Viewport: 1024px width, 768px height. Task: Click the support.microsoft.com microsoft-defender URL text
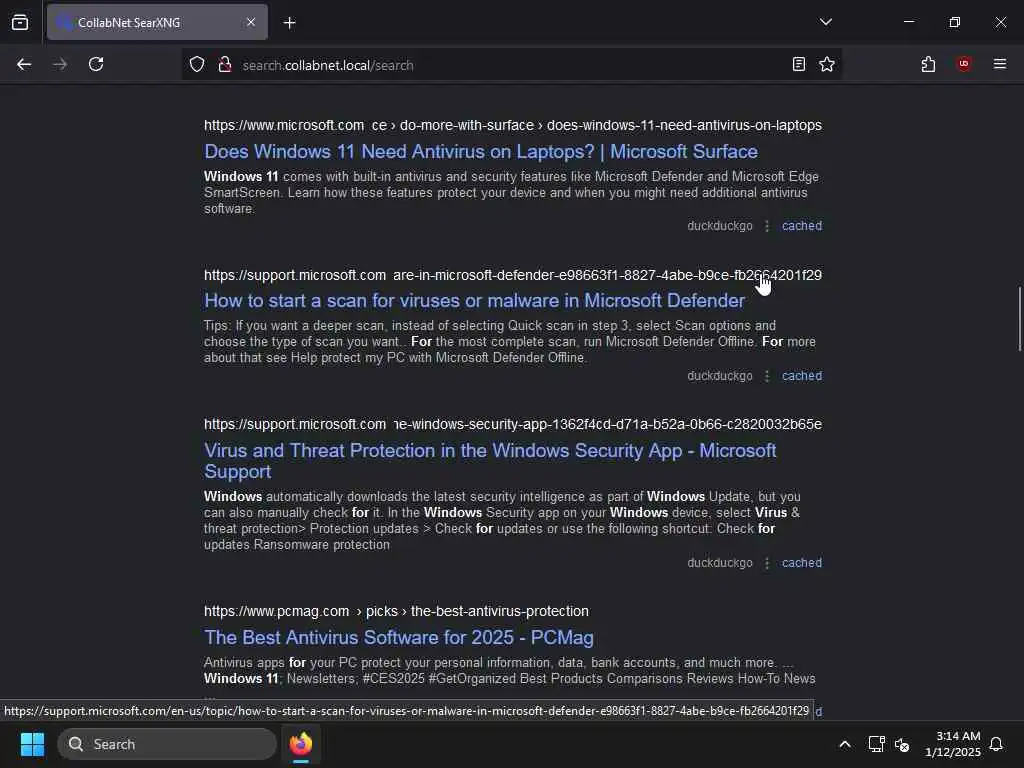(513, 275)
